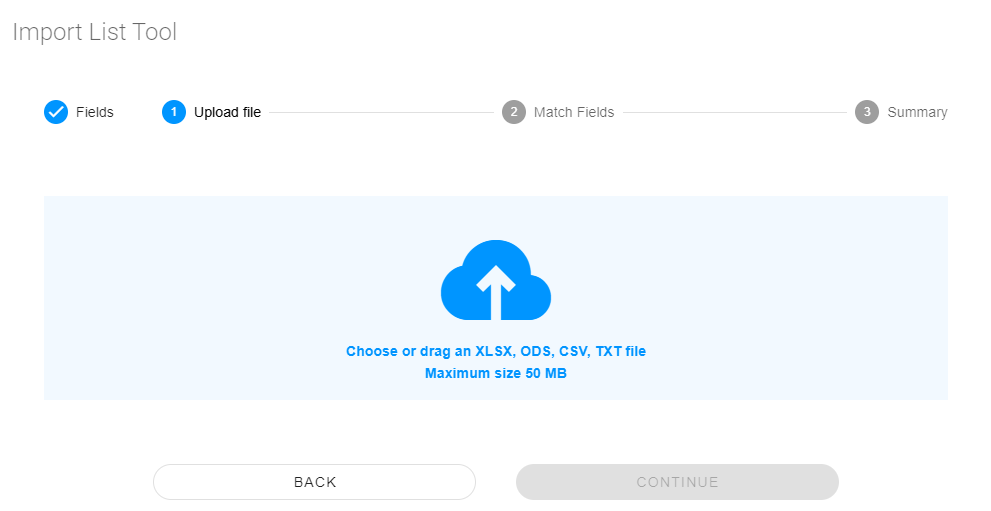Viewport: 991px width, 511px height.
Task: Click the Fields completed checkmark icon
Action: click(x=56, y=112)
